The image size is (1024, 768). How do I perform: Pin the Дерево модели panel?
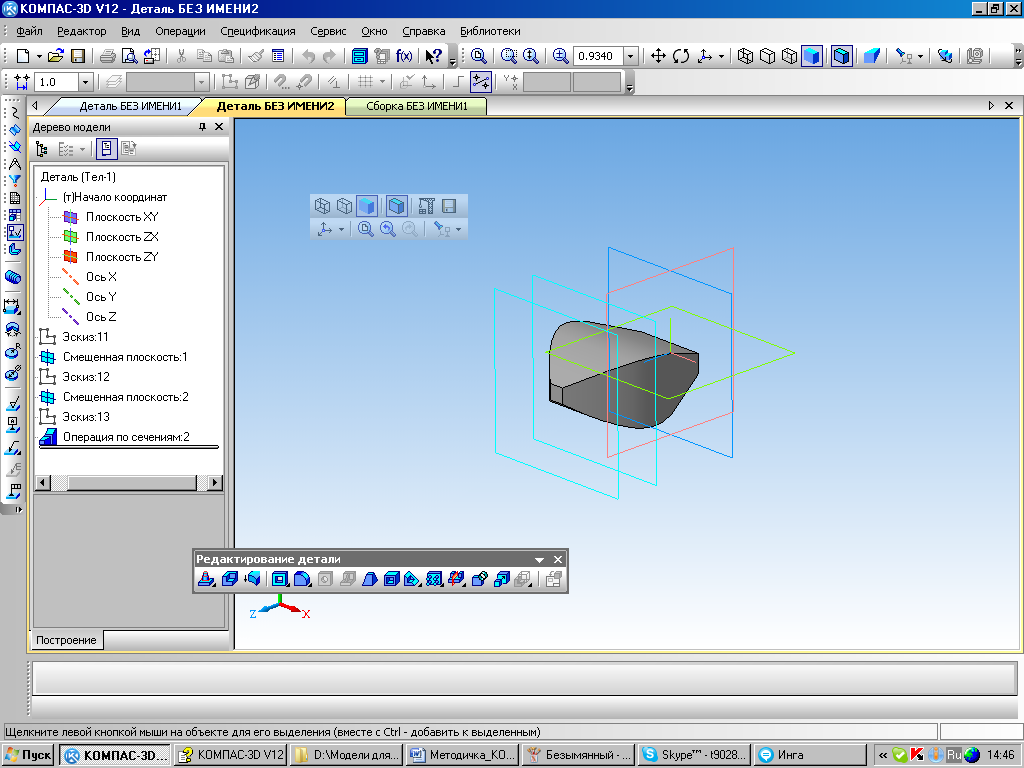pyautogui.click(x=202, y=127)
